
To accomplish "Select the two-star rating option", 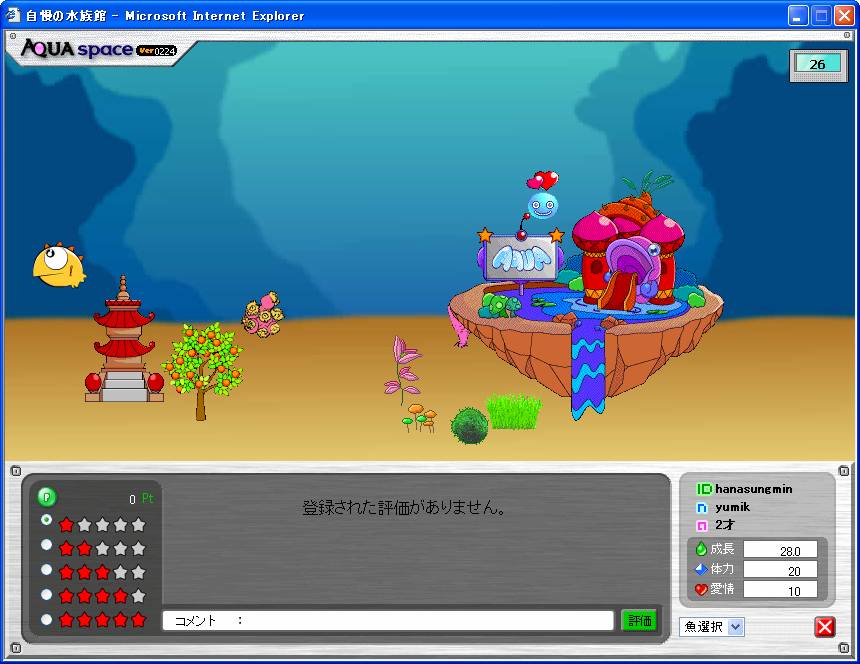I will (46, 546).
